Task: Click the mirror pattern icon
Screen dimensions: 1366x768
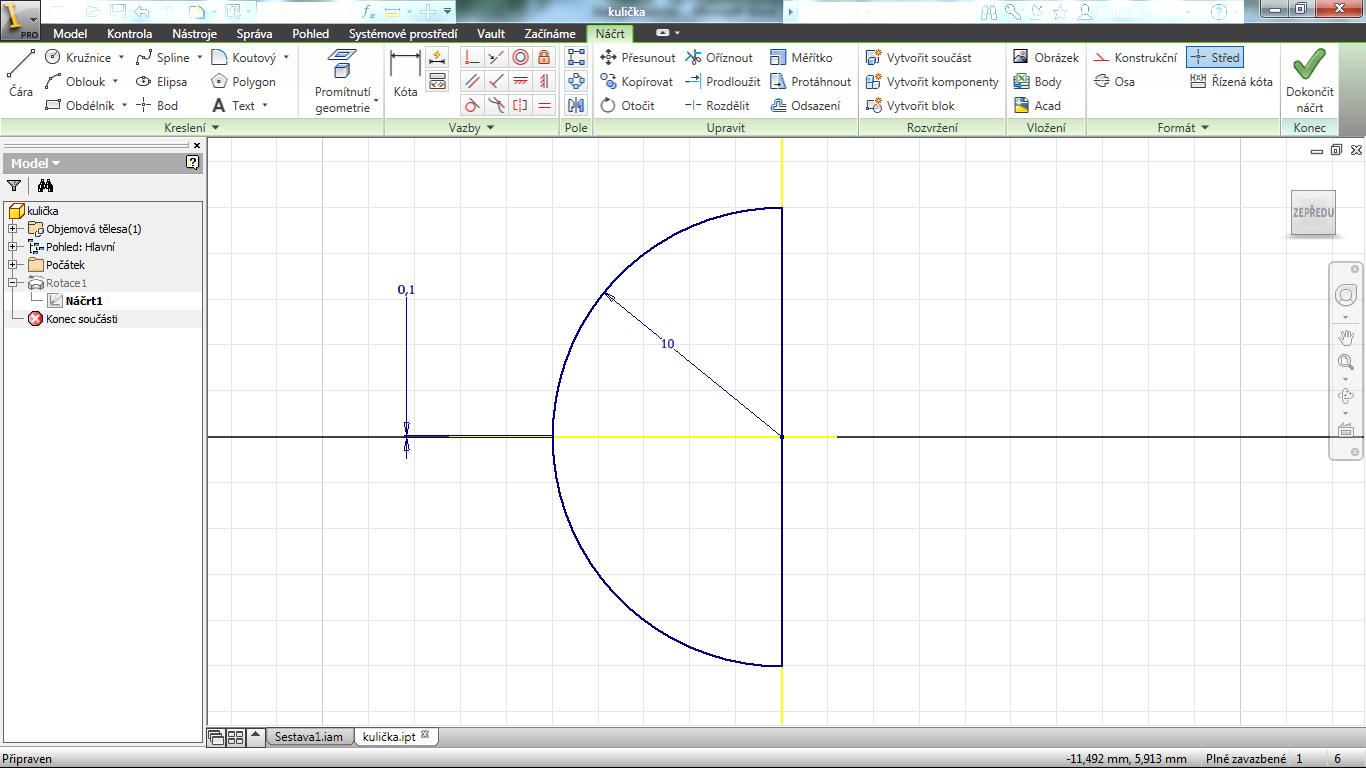Action: [x=576, y=105]
